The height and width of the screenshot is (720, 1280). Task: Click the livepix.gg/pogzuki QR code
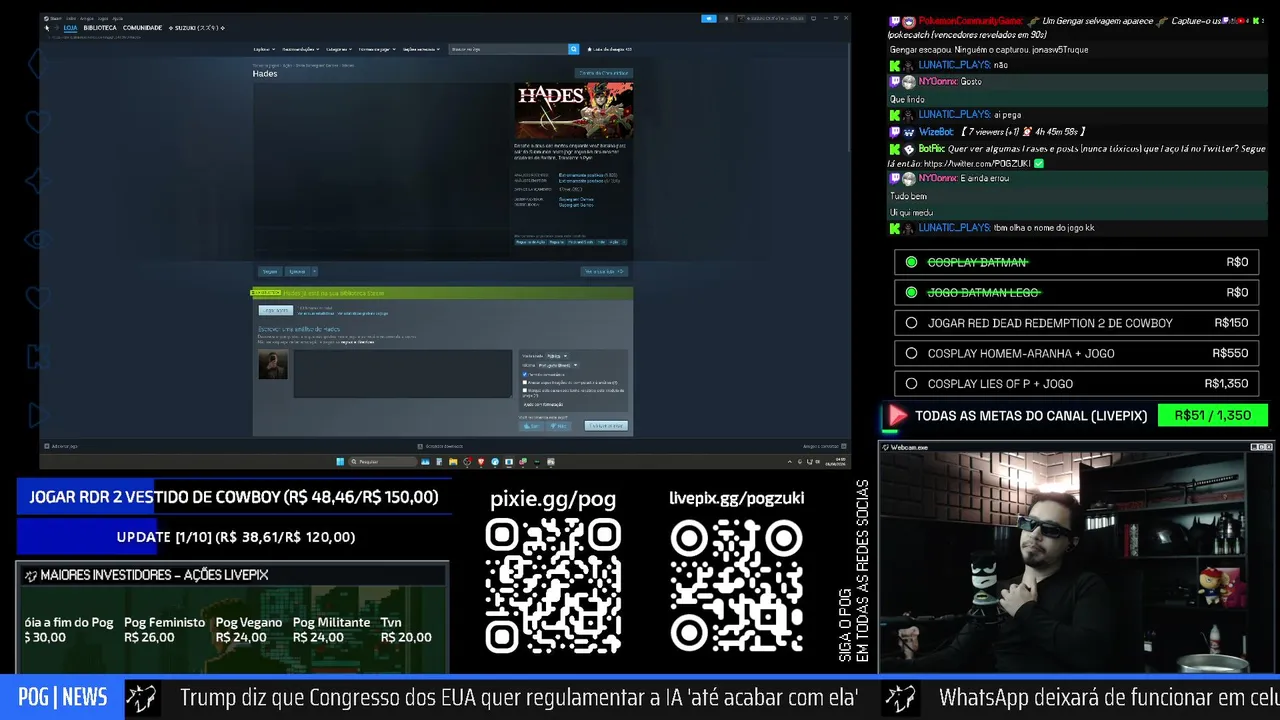click(737, 587)
